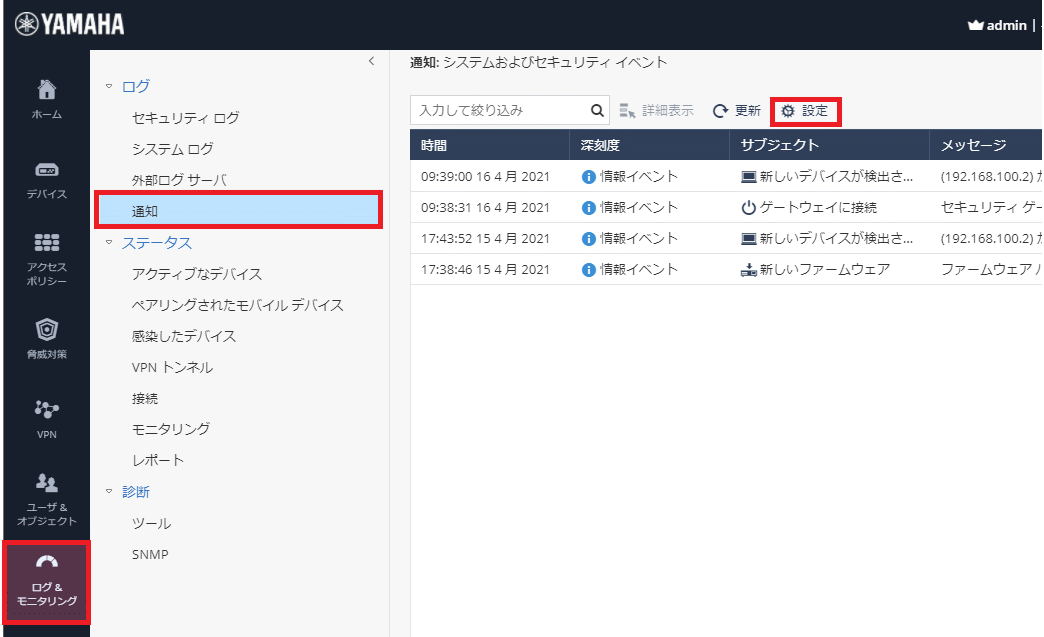1044x637 pixels.
Task: Open セキュリティ ログ in the menu
Action: tap(185, 118)
